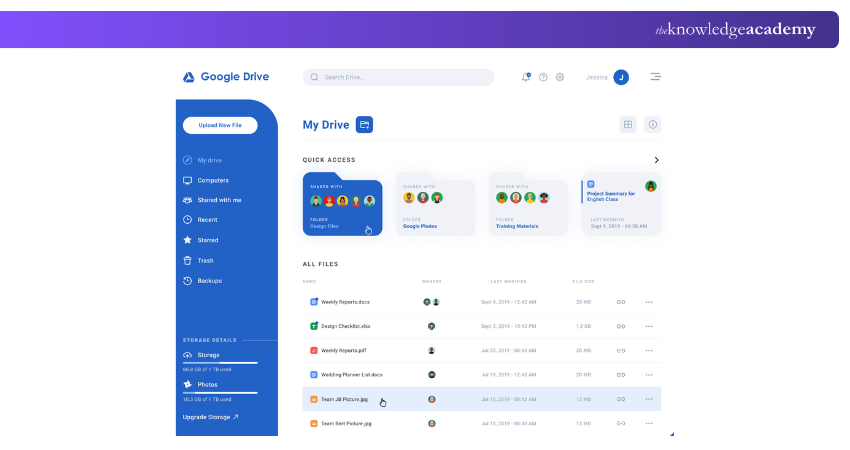Copy link for Wedding Planner List.docs
Screen dimensions: 850x450
pyautogui.click(x=621, y=375)
